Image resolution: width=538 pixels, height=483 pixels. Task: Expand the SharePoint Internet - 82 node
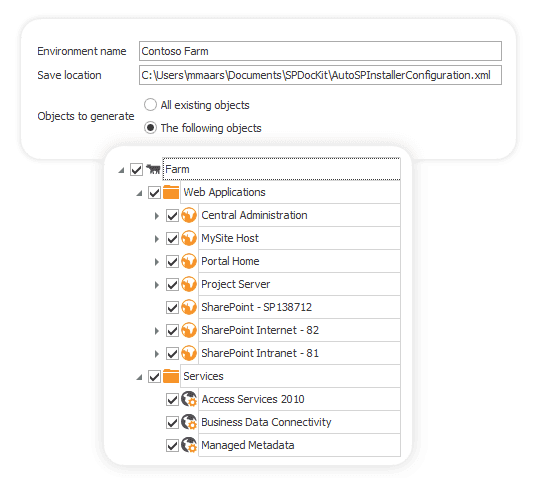click(x=157, y=331)
